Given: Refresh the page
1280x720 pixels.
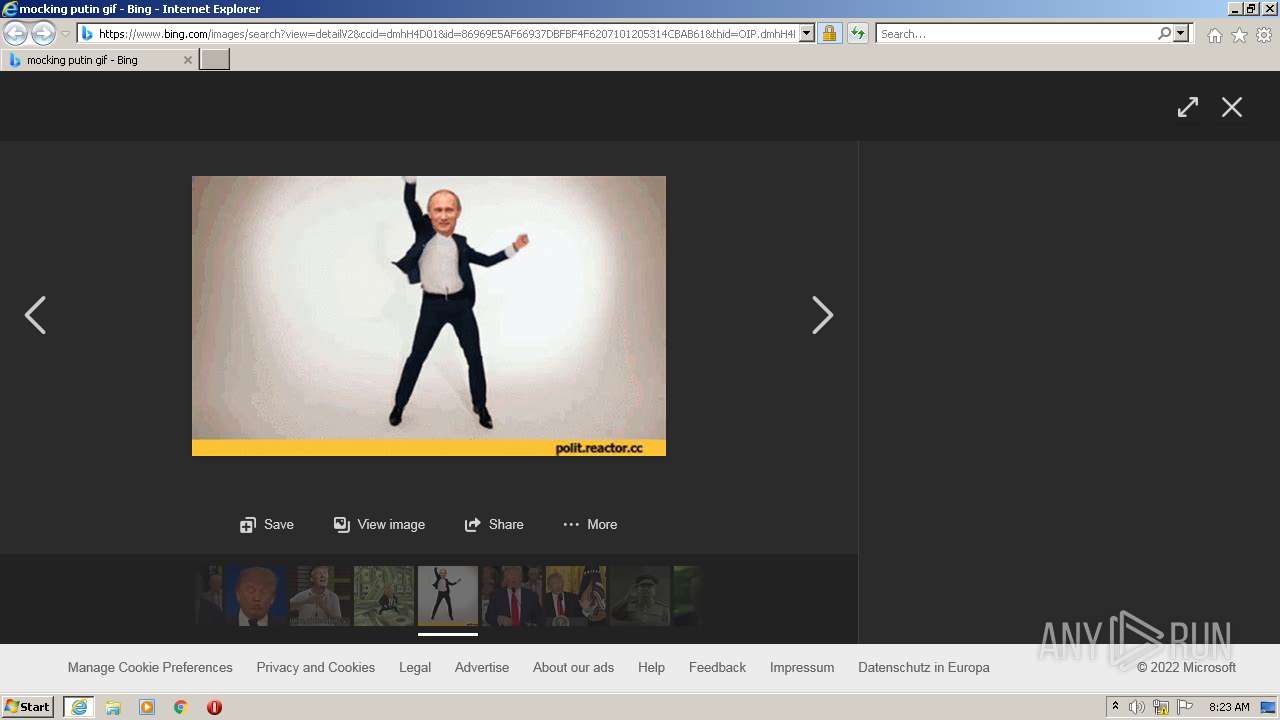Looking at the screenshot, I should click(x=858, y=34).
